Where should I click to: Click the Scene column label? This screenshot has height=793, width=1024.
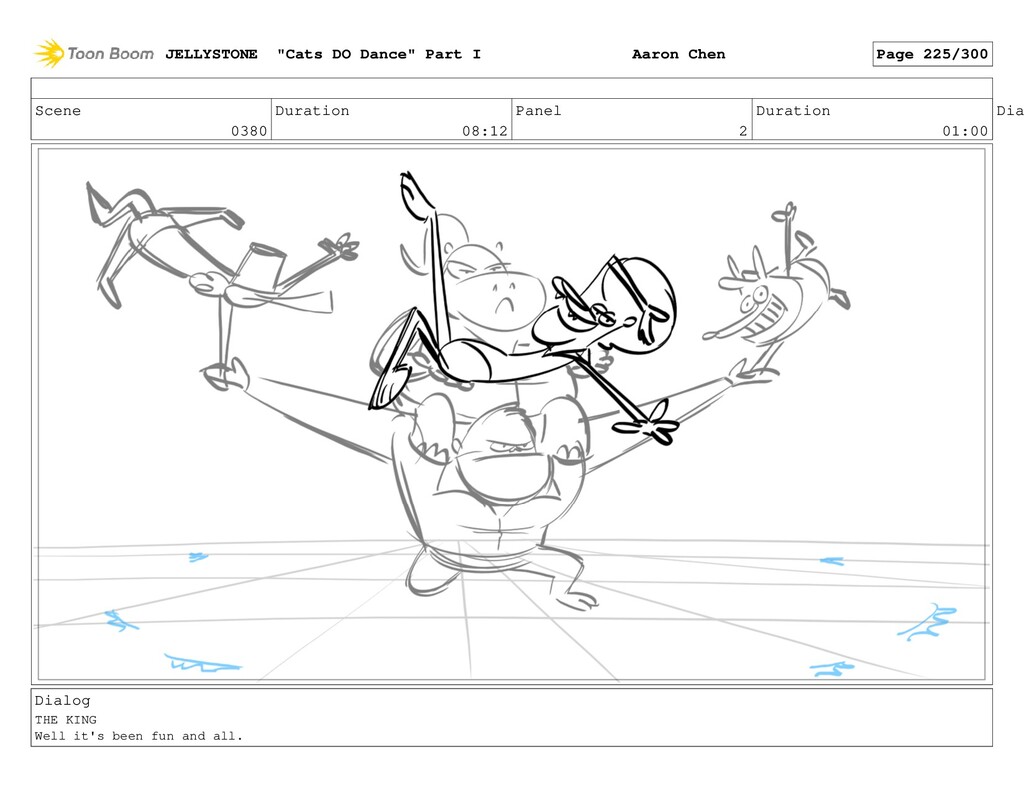coord(58,110)
